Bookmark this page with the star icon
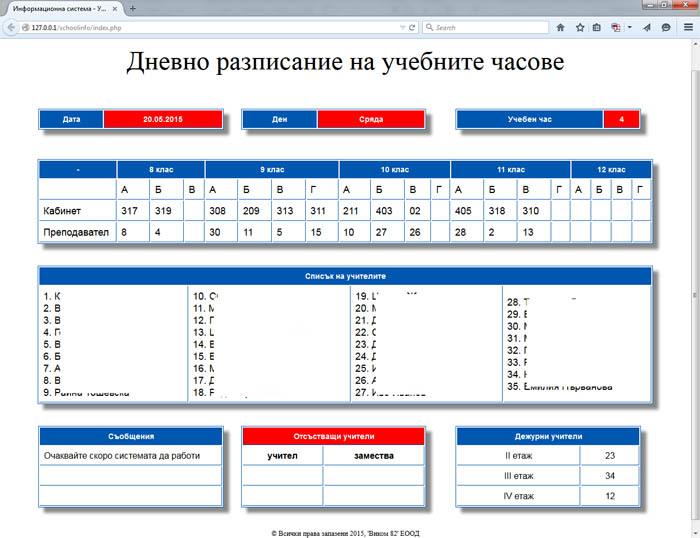The width and height of the screenshot is (700, 538). pyautogui.click(x=580, y=28)
